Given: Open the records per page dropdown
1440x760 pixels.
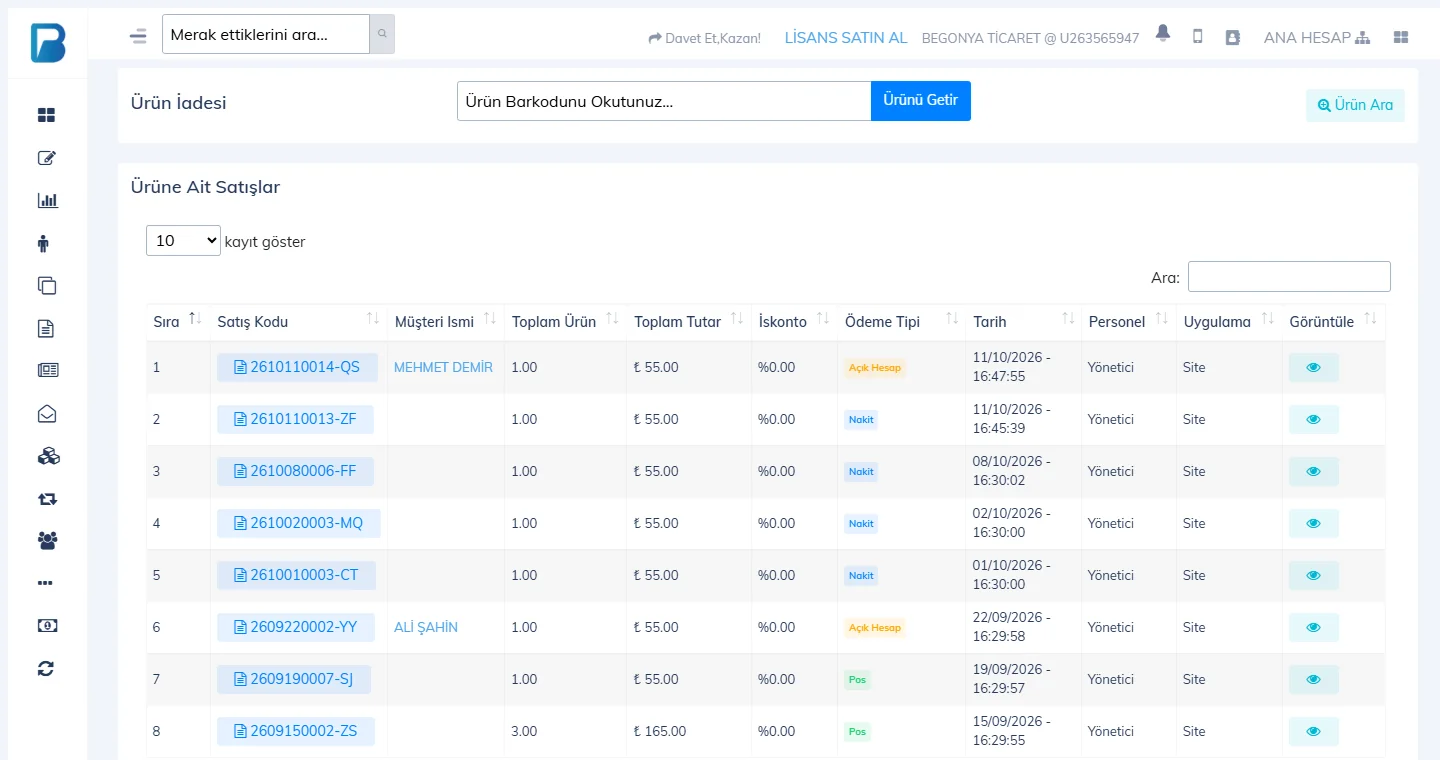Looking at the screenshot, I should click(183, 240).
